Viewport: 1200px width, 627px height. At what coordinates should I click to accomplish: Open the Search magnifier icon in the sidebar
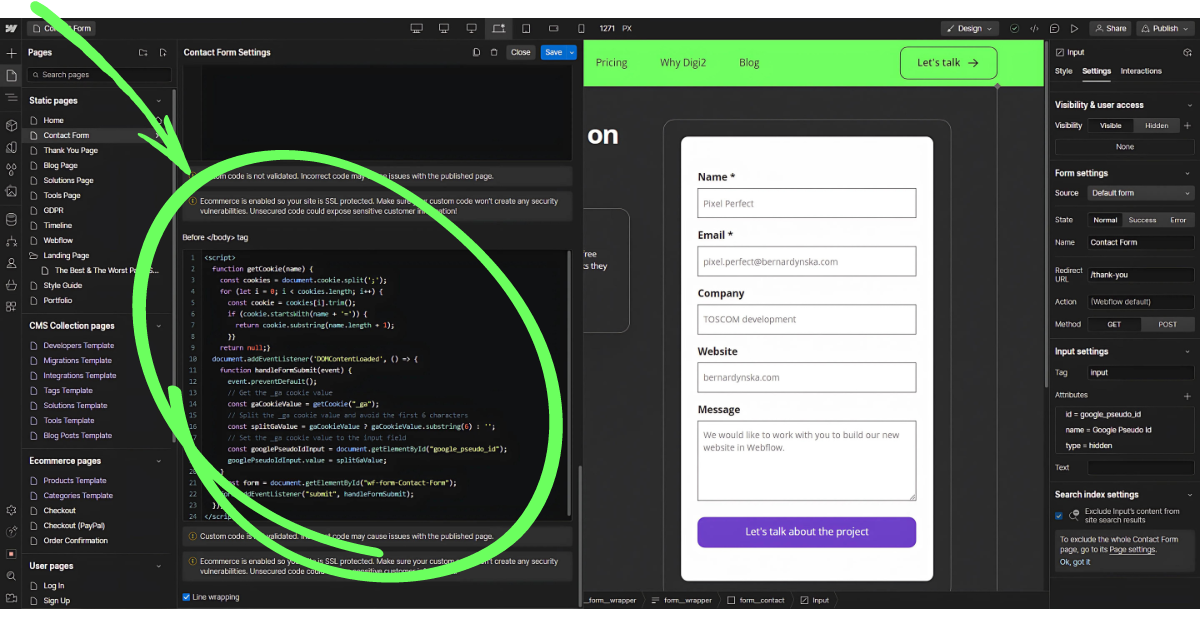[x=11, y=576]
